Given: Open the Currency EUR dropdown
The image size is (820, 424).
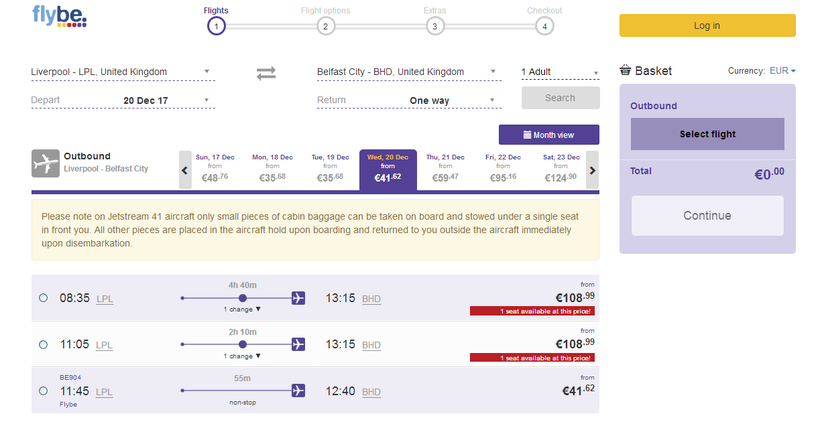Looking at the screenshot, I should (780, 71).
